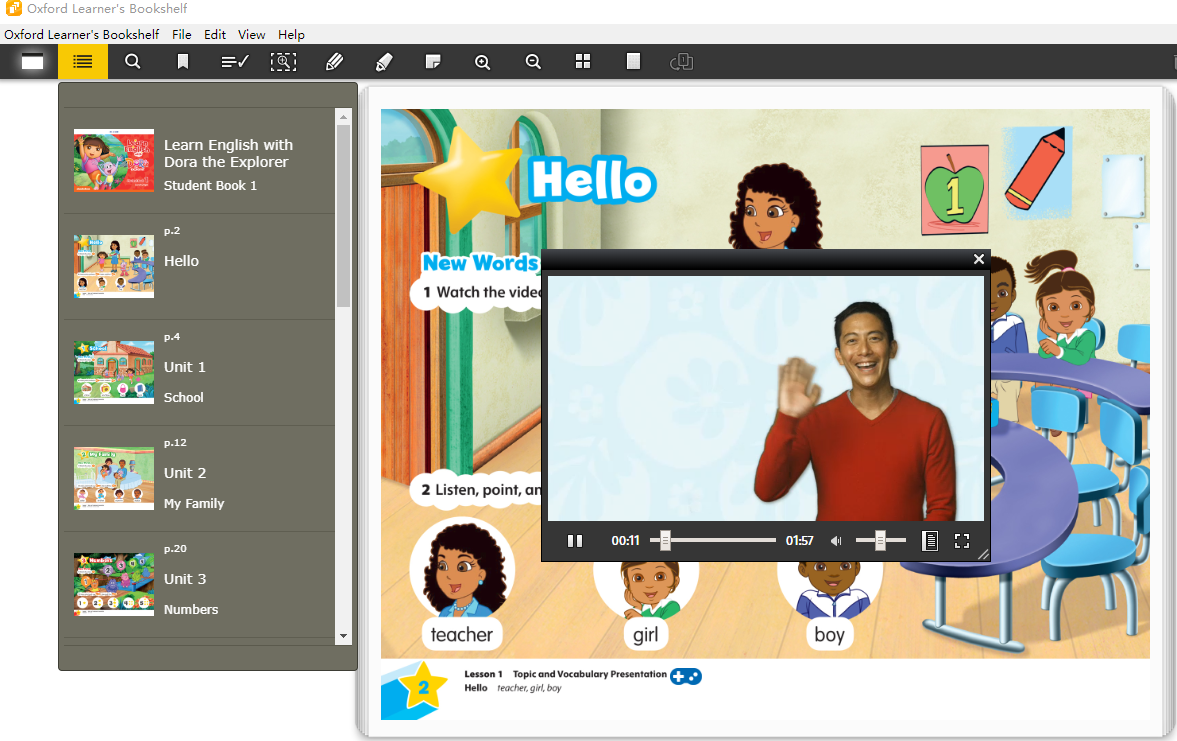Open the Edit menu
The height and width of the screenshot is (741, 1177).
[215, 35]
